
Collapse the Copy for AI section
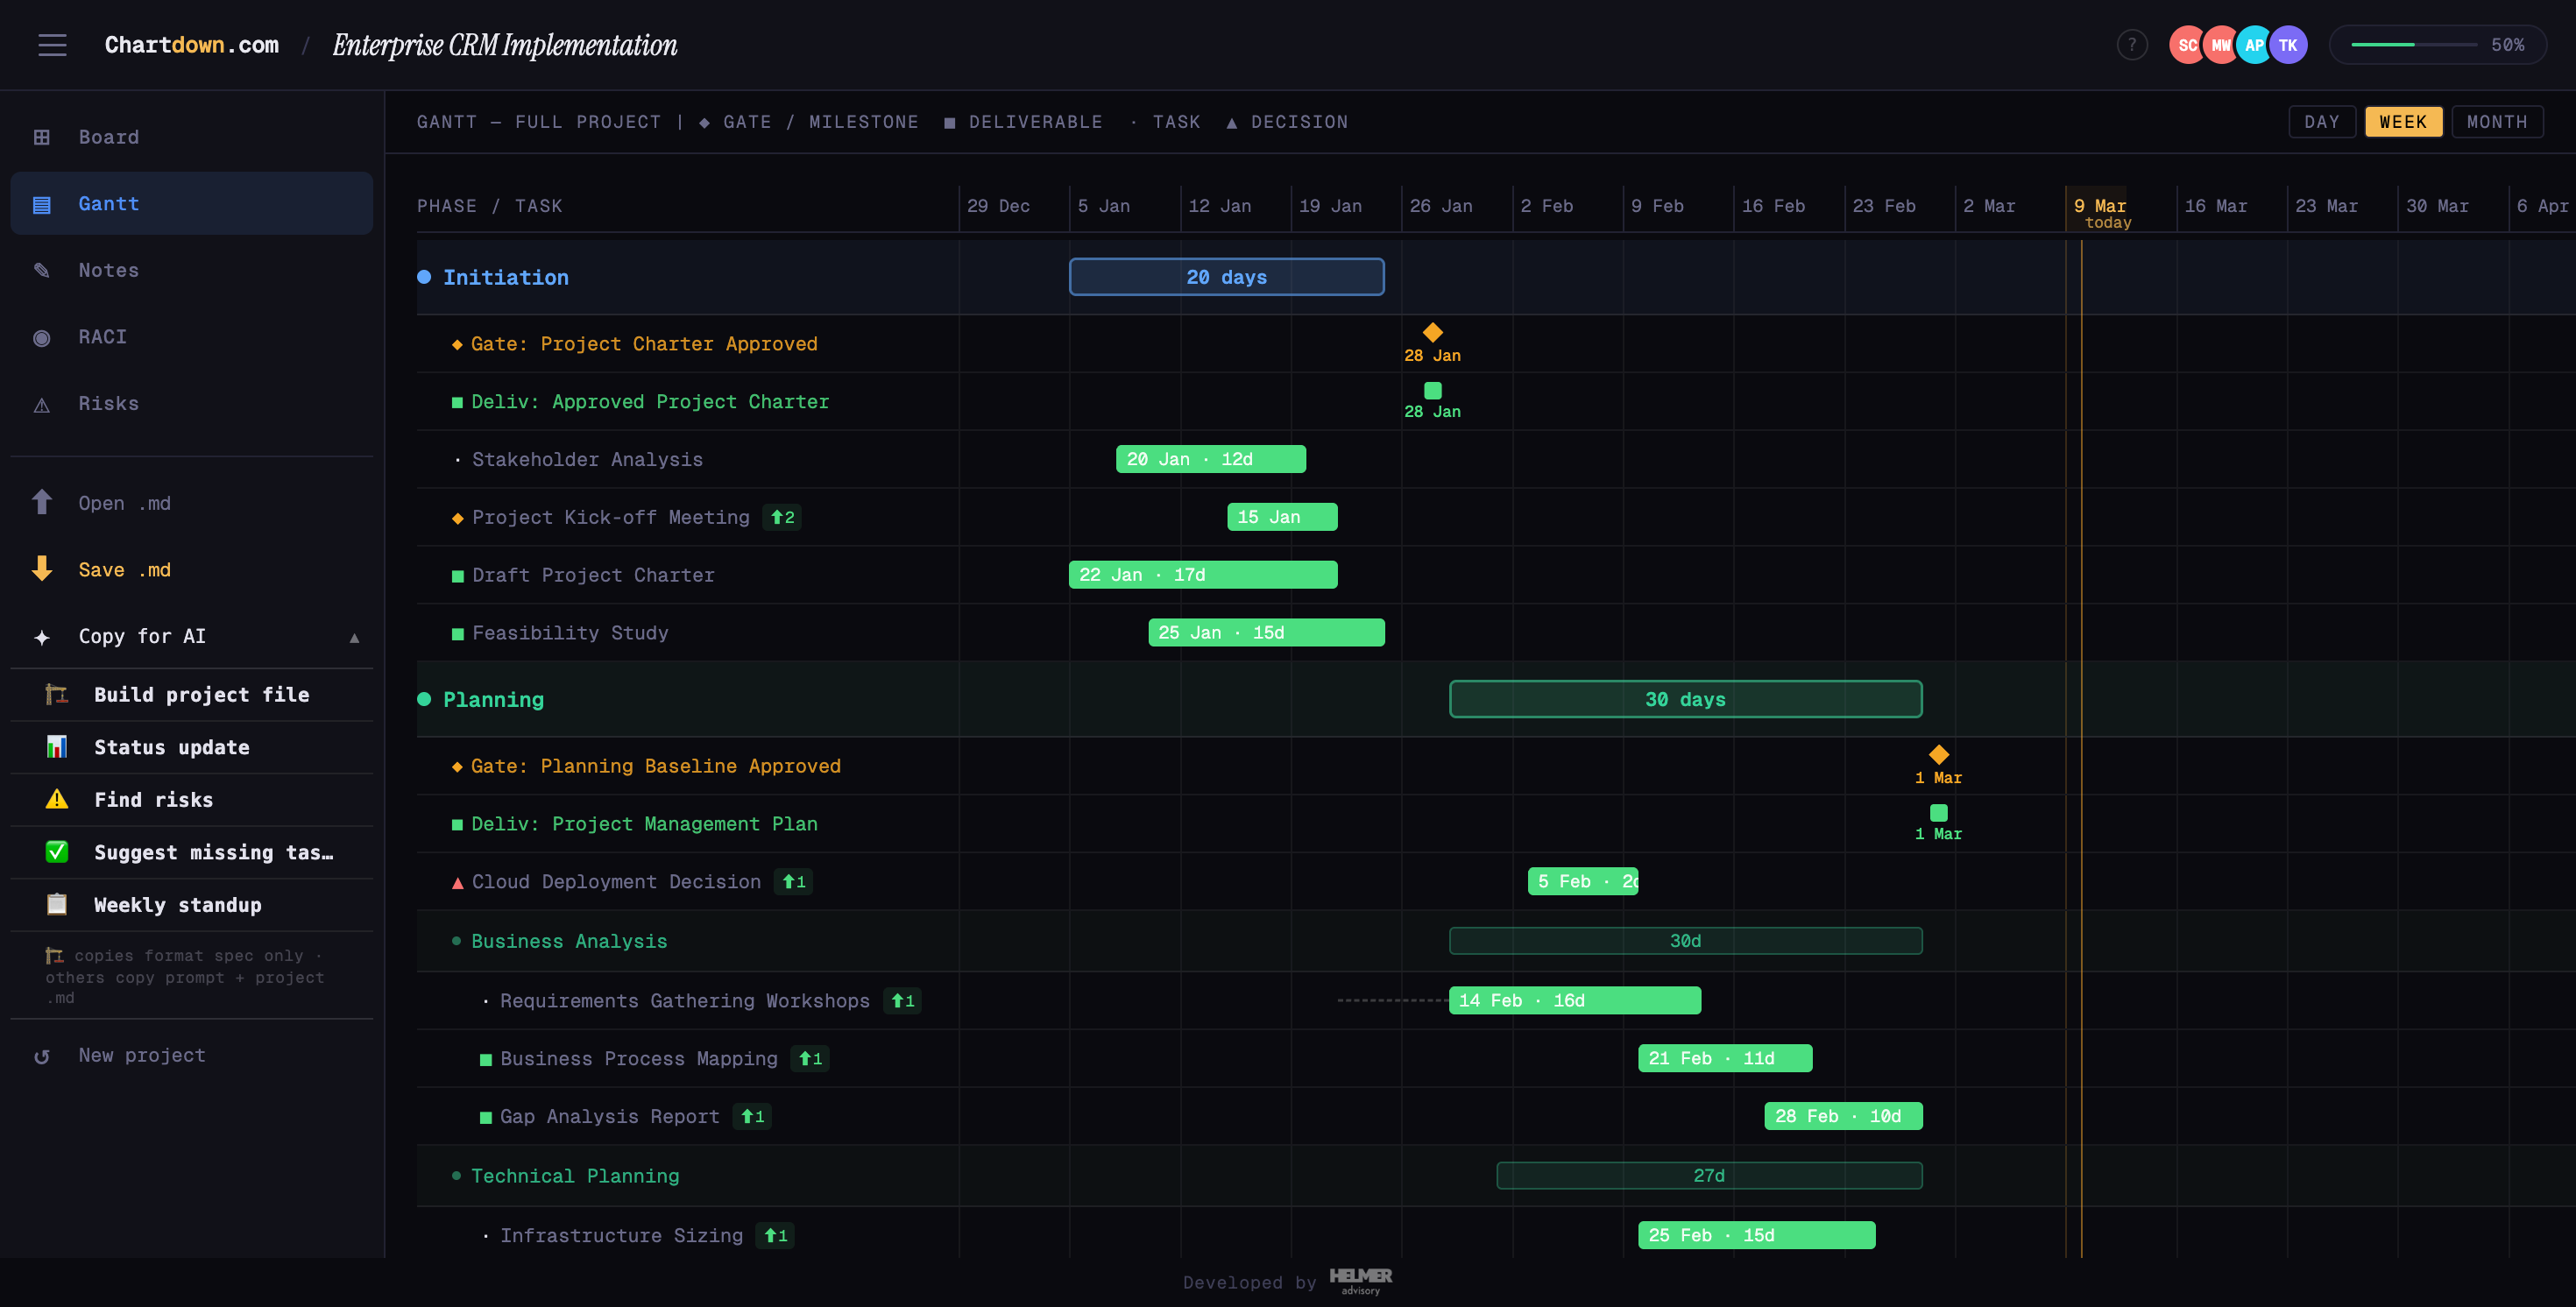click(354, 636)
